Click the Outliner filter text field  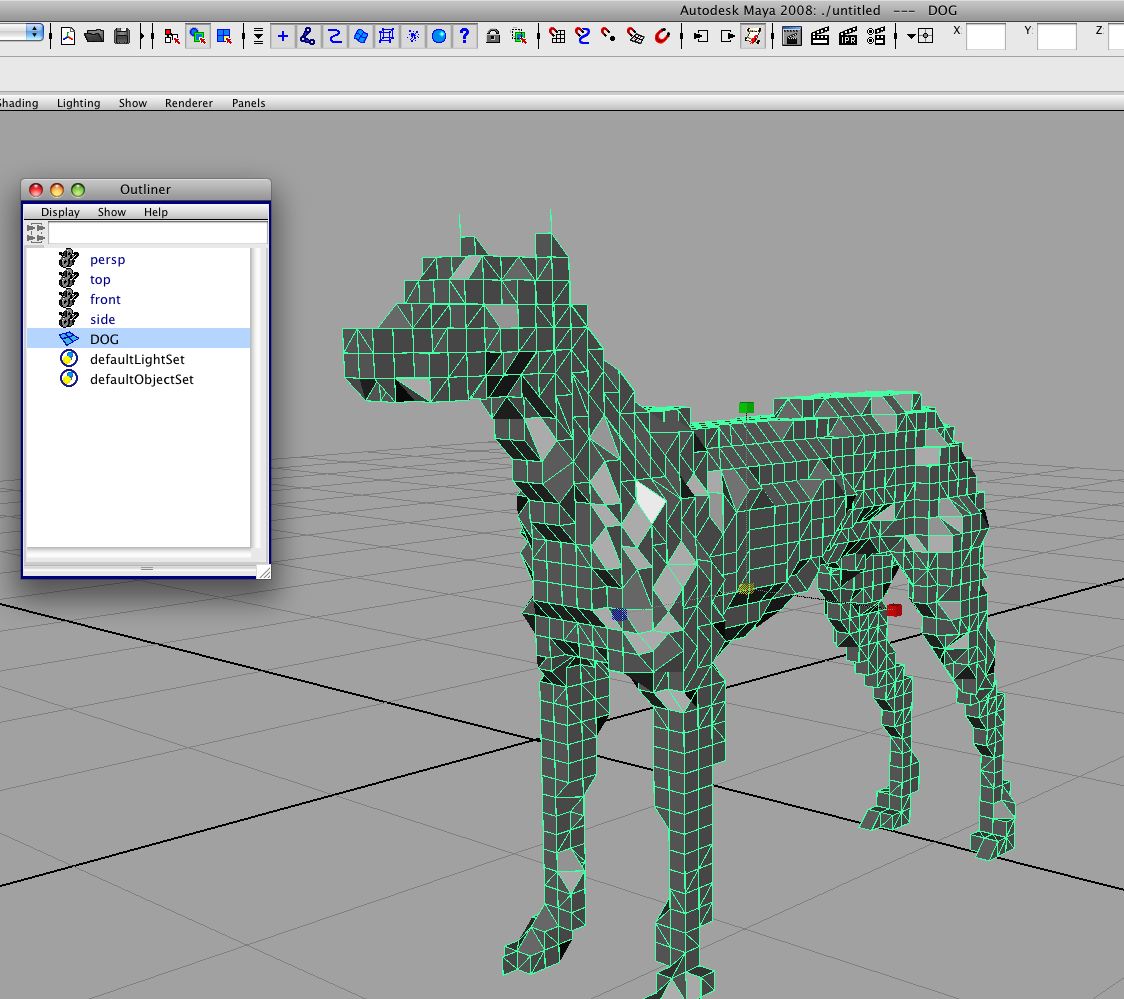[x=158, y=233]
